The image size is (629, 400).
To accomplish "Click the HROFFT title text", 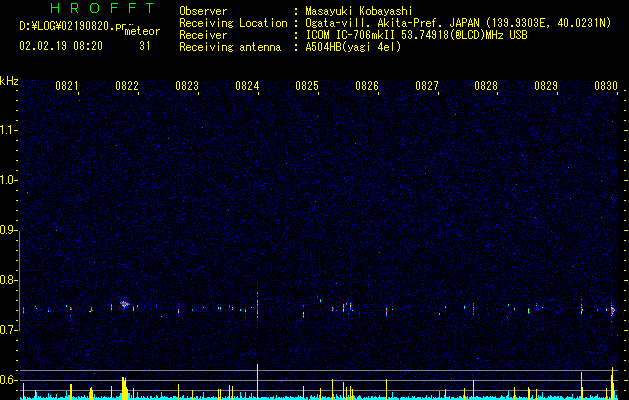I will point(103,8).
